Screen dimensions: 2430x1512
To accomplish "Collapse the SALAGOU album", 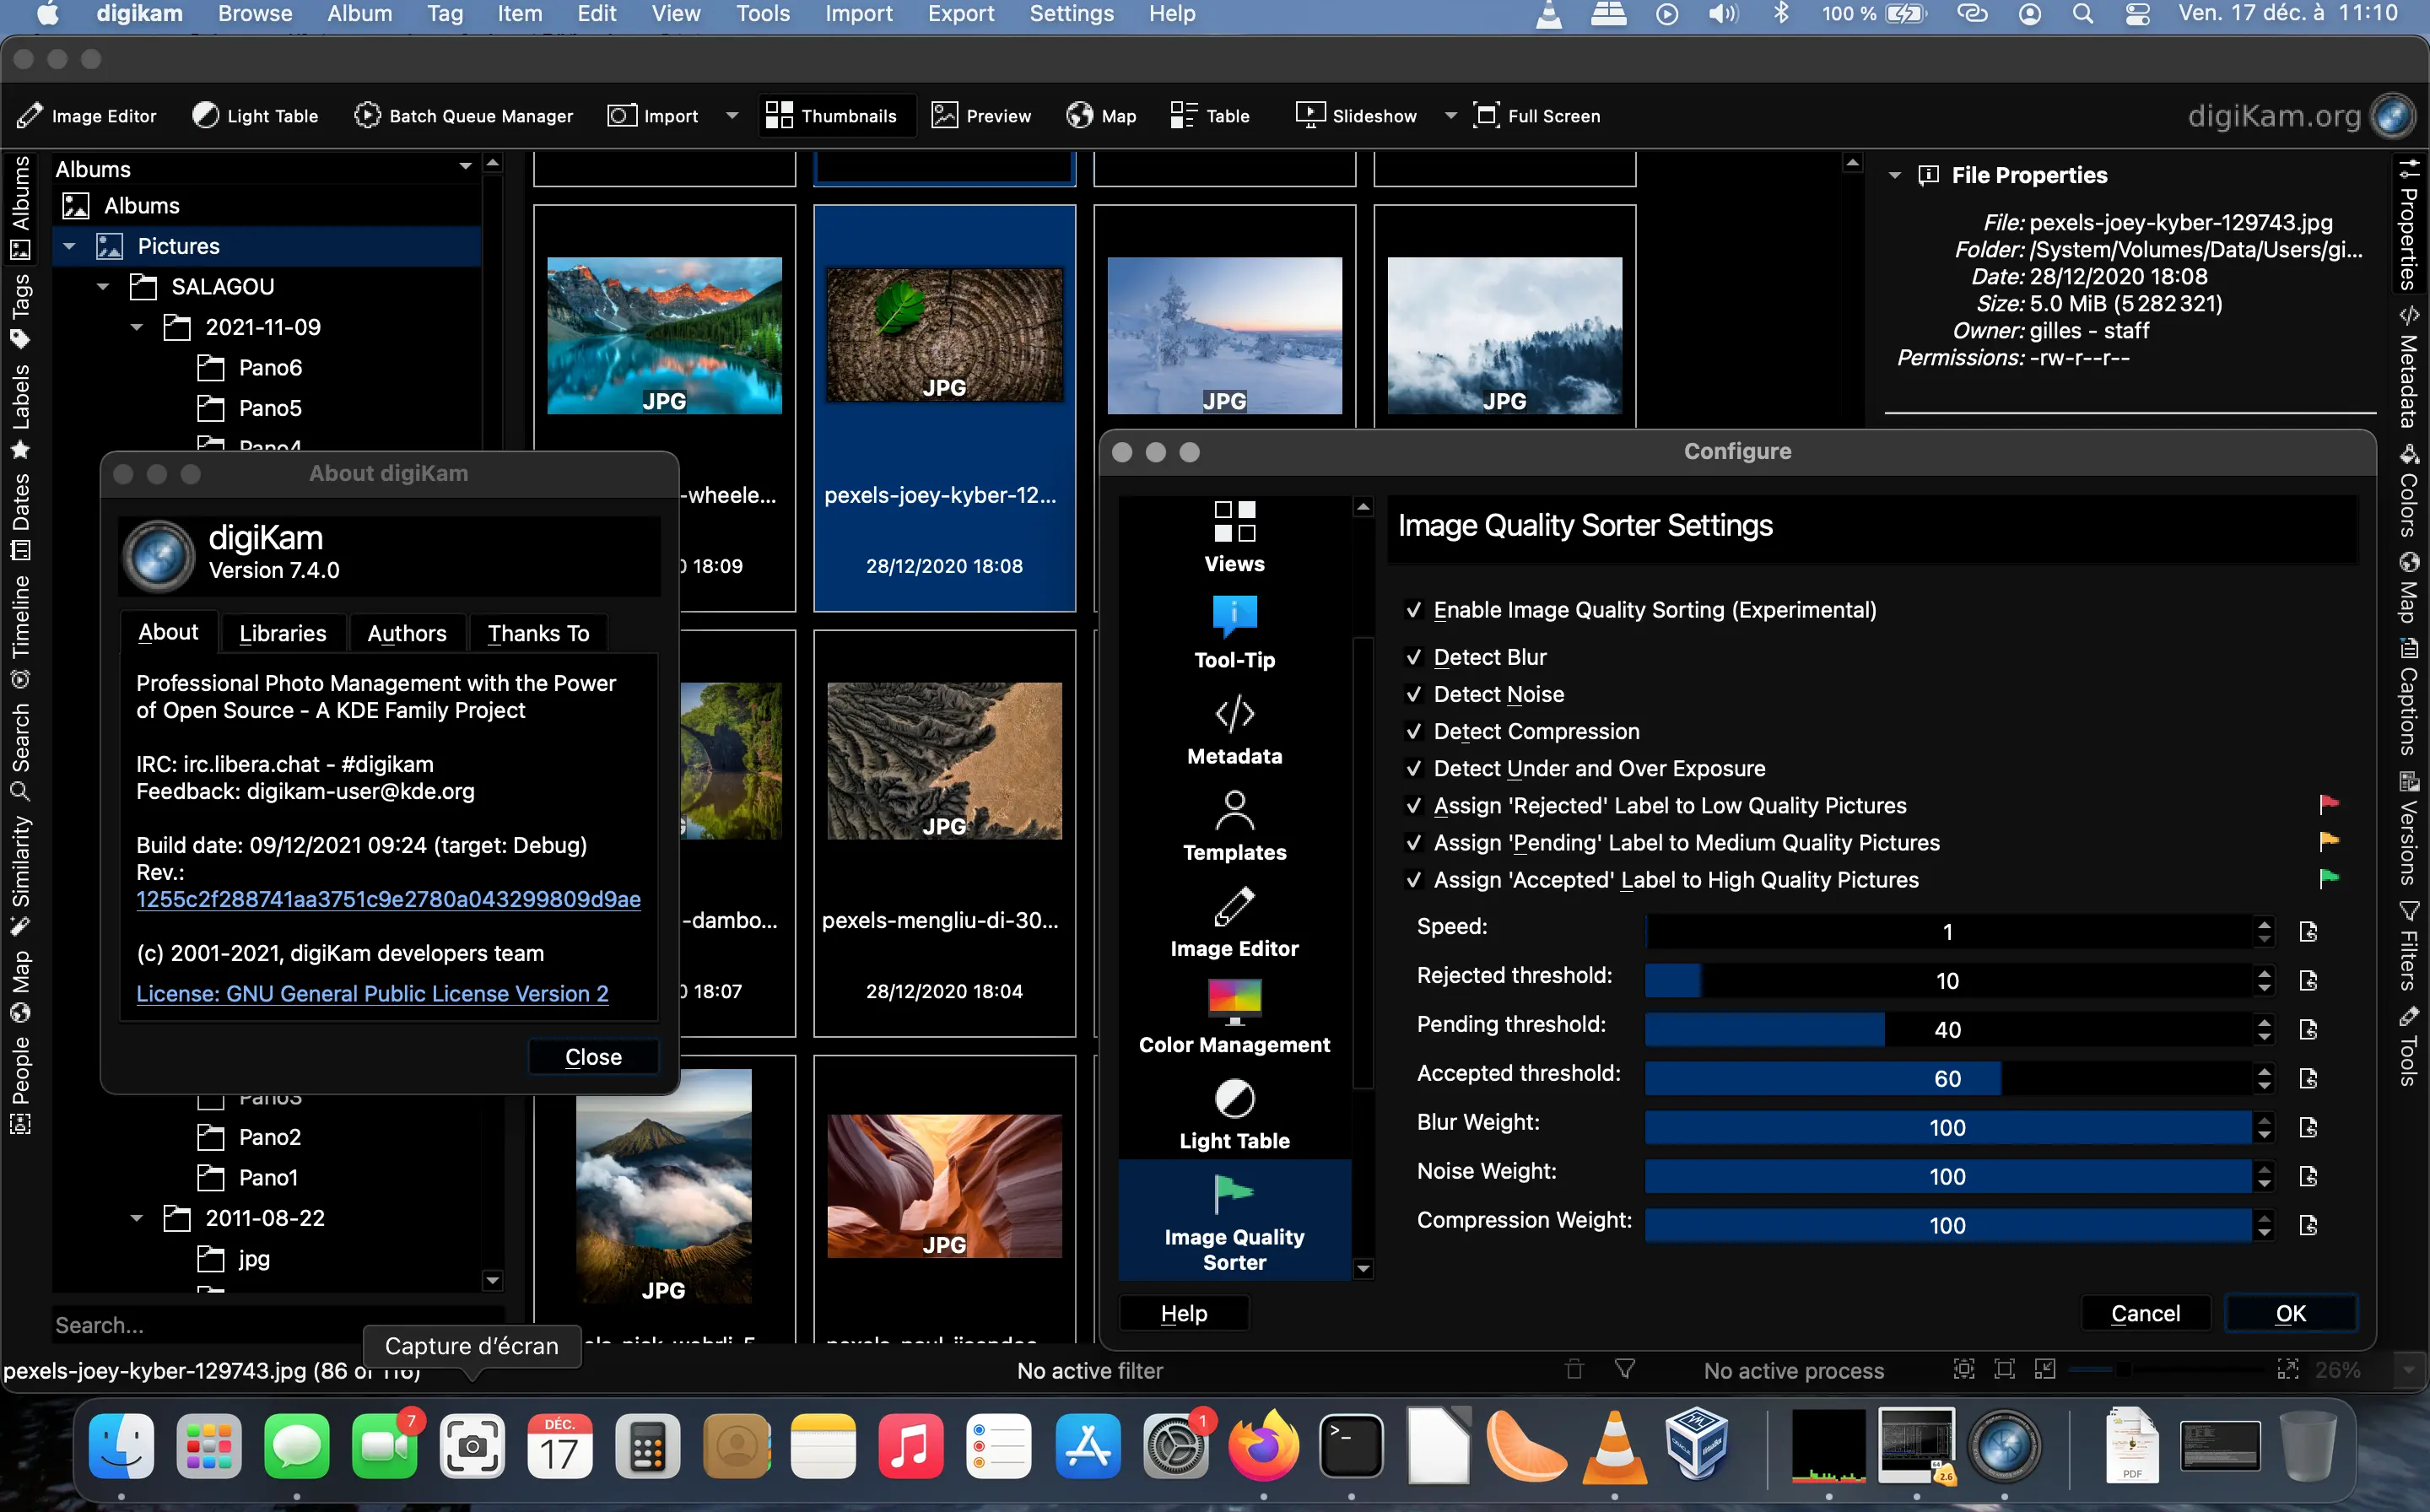I will (x=103, y=286).
